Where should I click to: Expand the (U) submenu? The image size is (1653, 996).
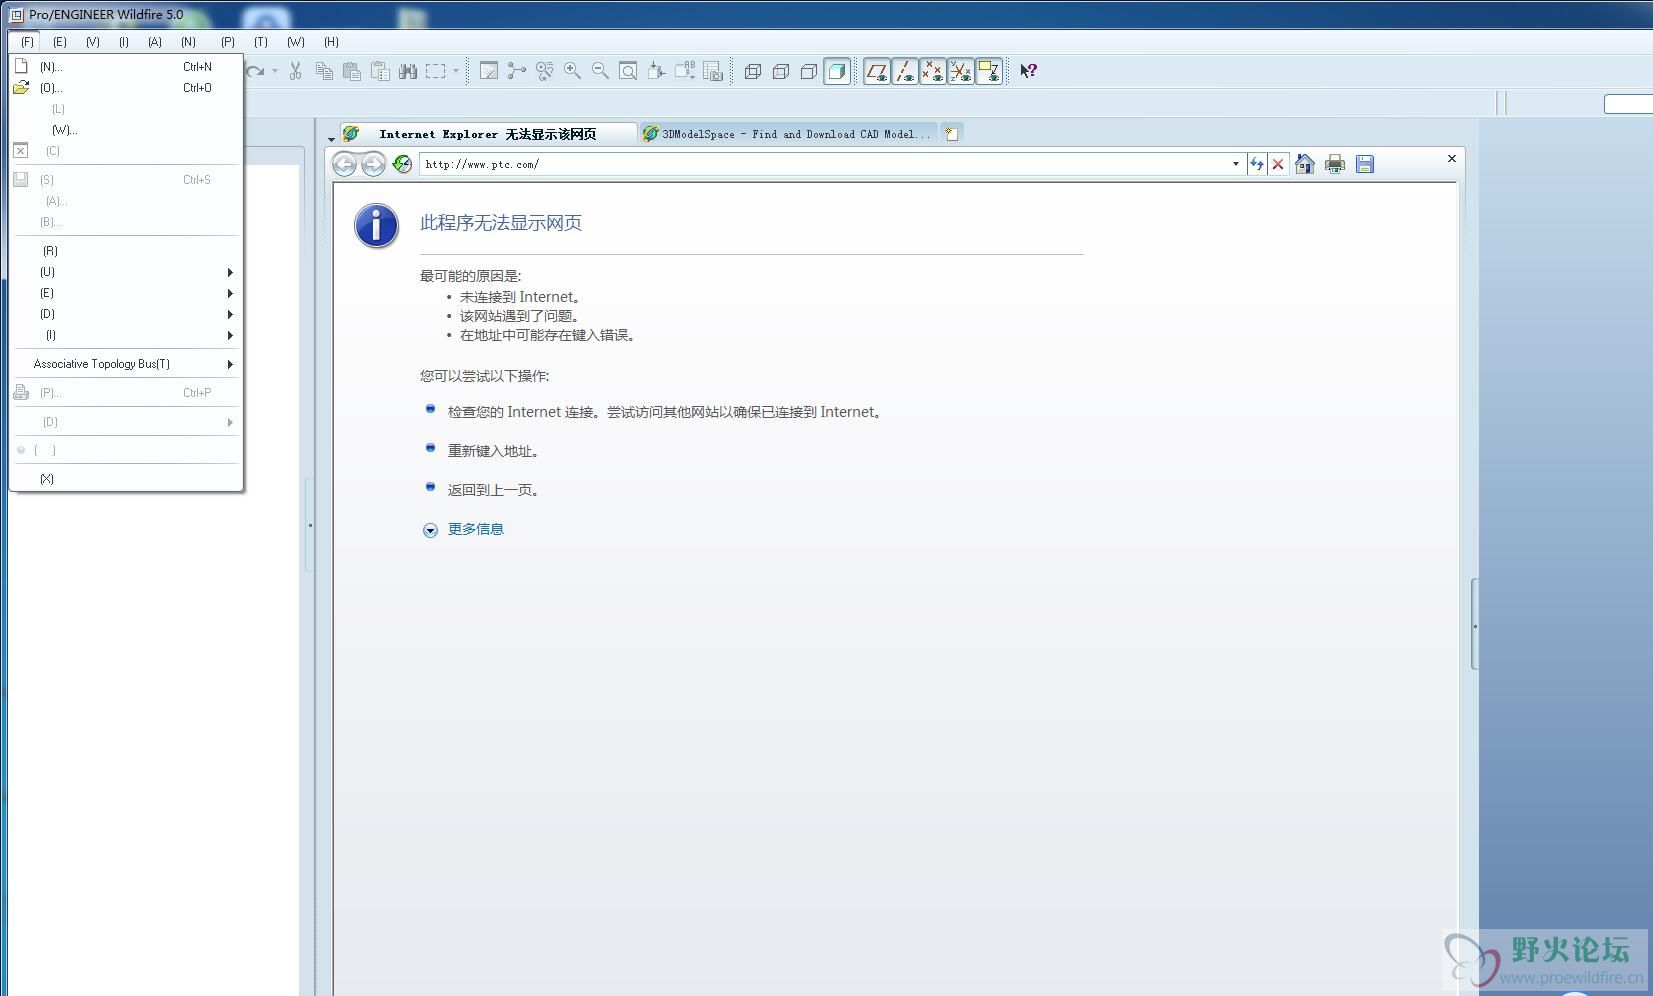tap(126, 272)
